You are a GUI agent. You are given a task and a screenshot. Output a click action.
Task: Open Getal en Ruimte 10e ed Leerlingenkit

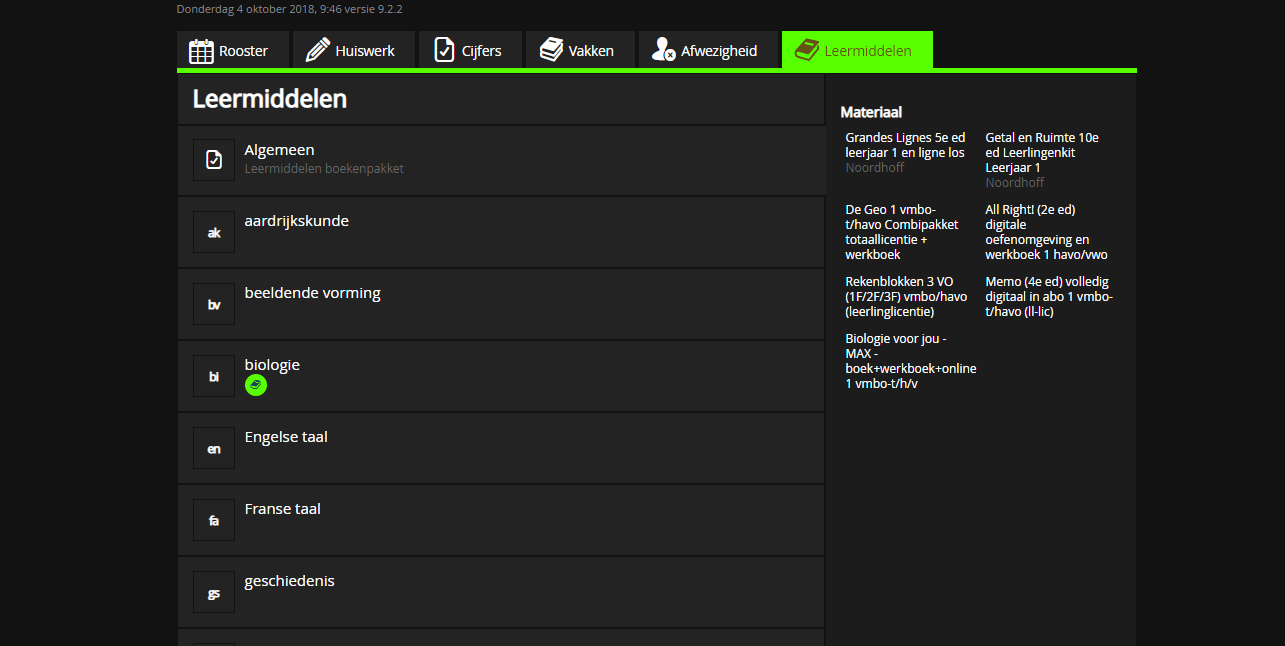[1042, 160]
